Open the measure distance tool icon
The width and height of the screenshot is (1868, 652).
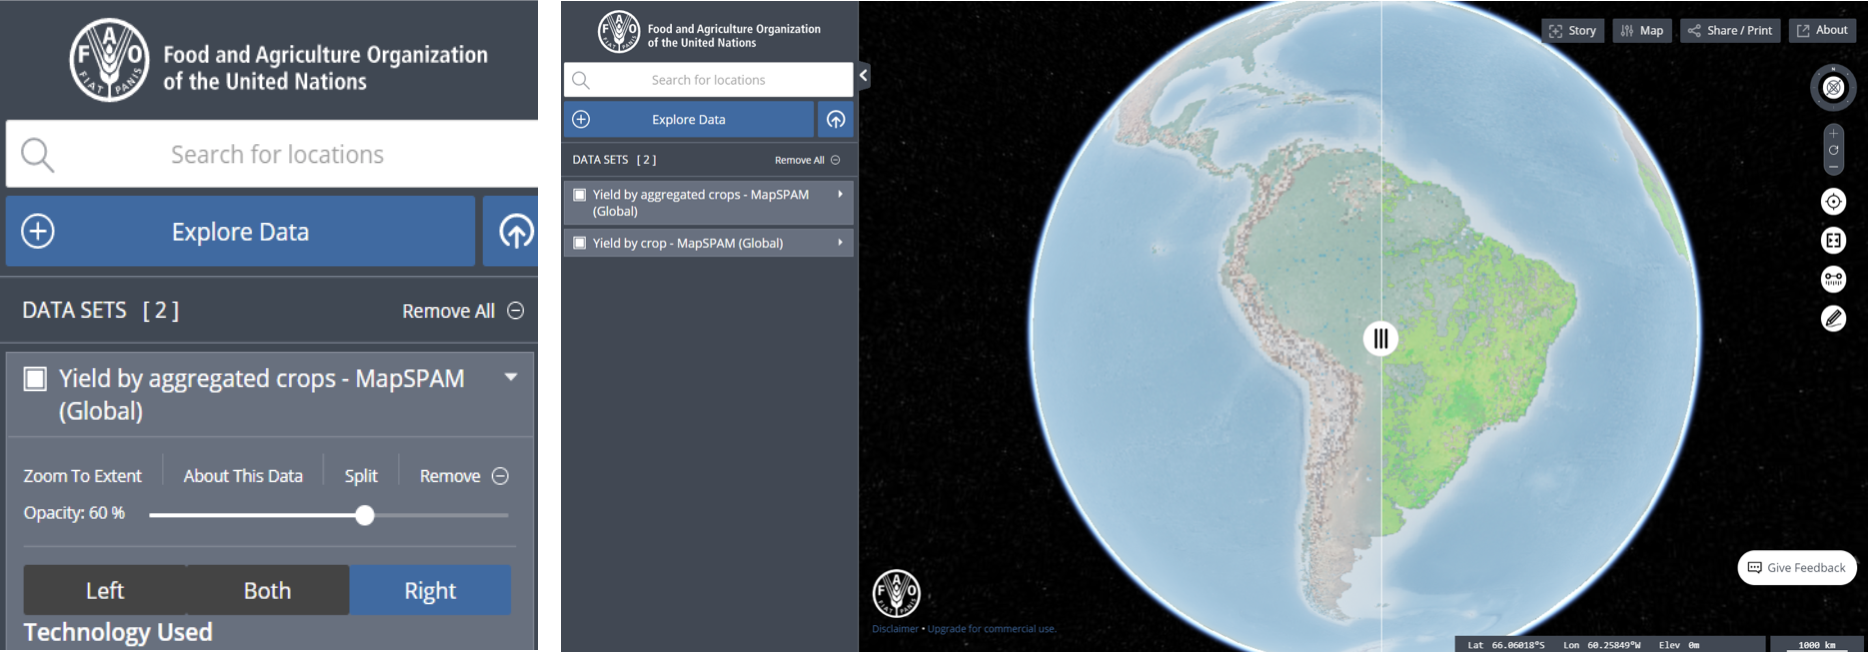[1833, 279]
